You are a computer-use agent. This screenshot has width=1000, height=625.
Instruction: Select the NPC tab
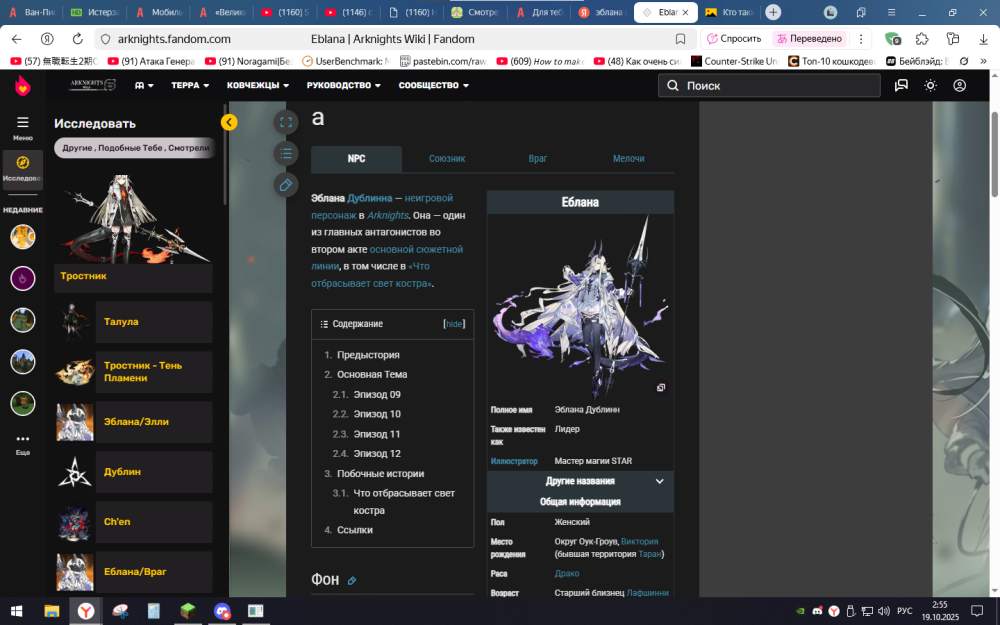click(x=357, y=159)
